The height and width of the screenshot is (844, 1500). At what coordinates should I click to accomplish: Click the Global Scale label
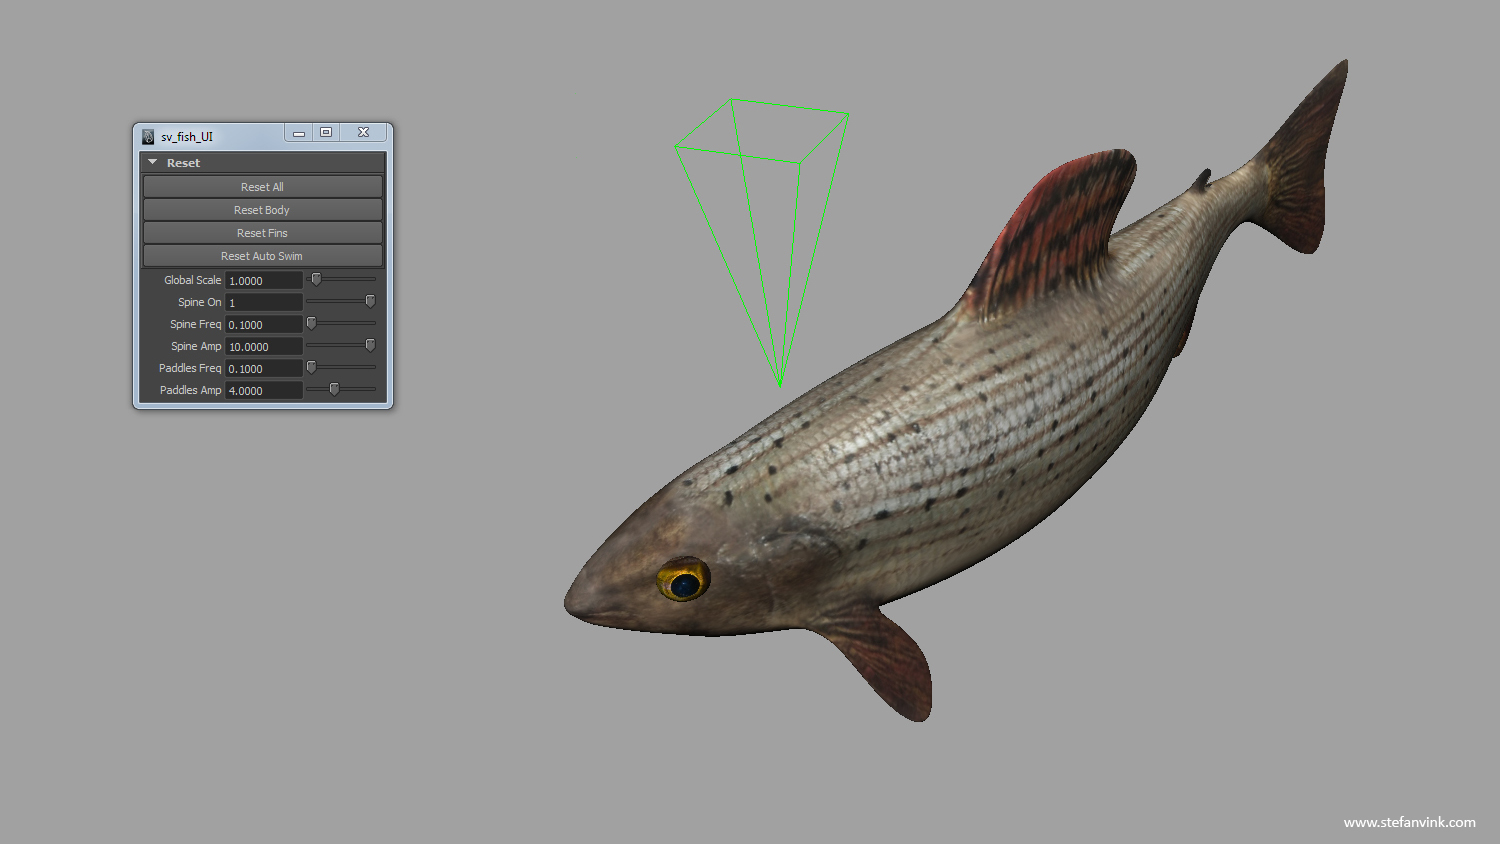click(x=192, y=280)
